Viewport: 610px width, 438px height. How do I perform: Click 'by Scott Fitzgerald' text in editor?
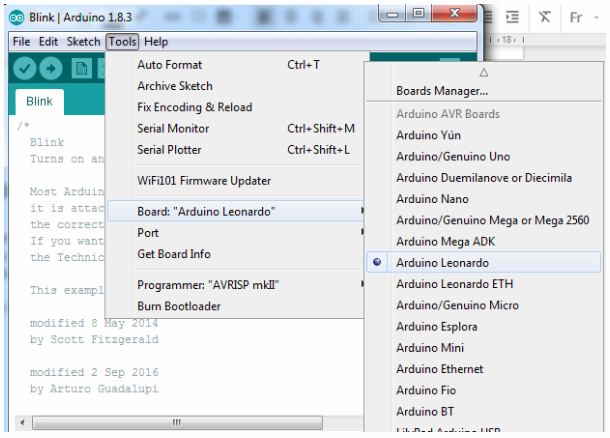94,340
